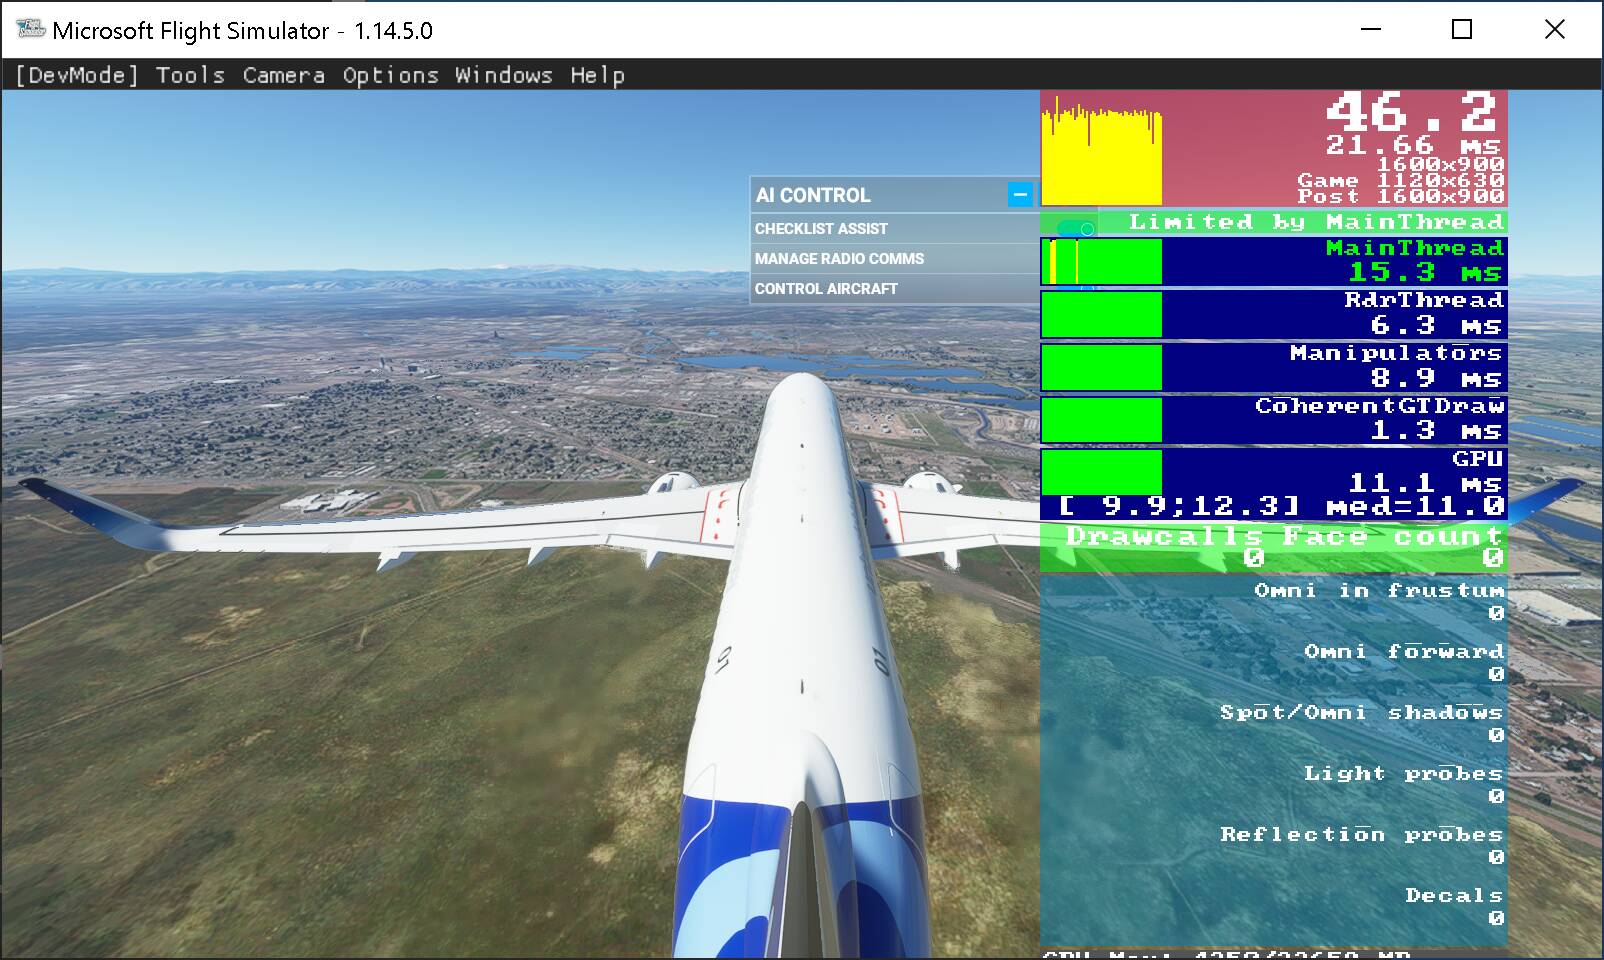Click the RdrThread label
Image resolution: width=1604 pixels, height=960 pixels.
coord(1424,300)
